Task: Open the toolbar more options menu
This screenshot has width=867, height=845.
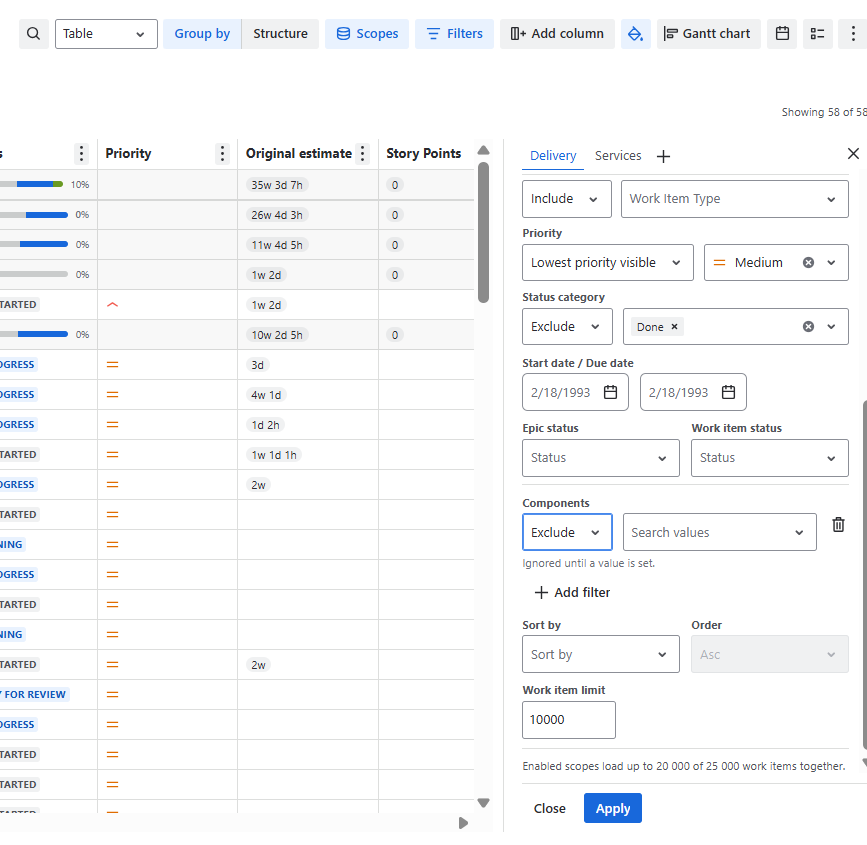Action: click(853, 34)
